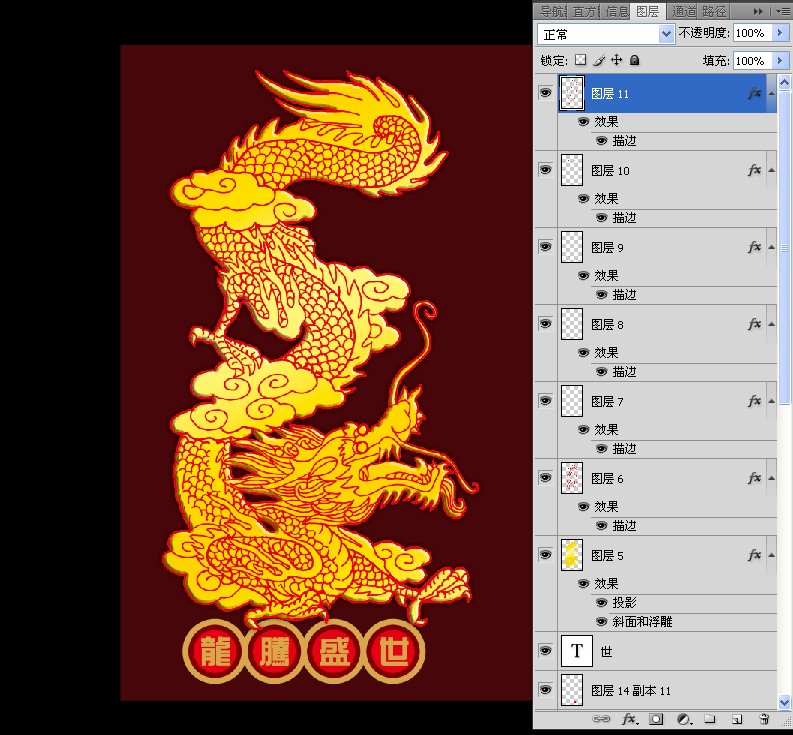Image resolution: width=793 pixels, height=735 pixels.
Task: Click the 斜面和浮雕 effect label
Action: point(642,622)
